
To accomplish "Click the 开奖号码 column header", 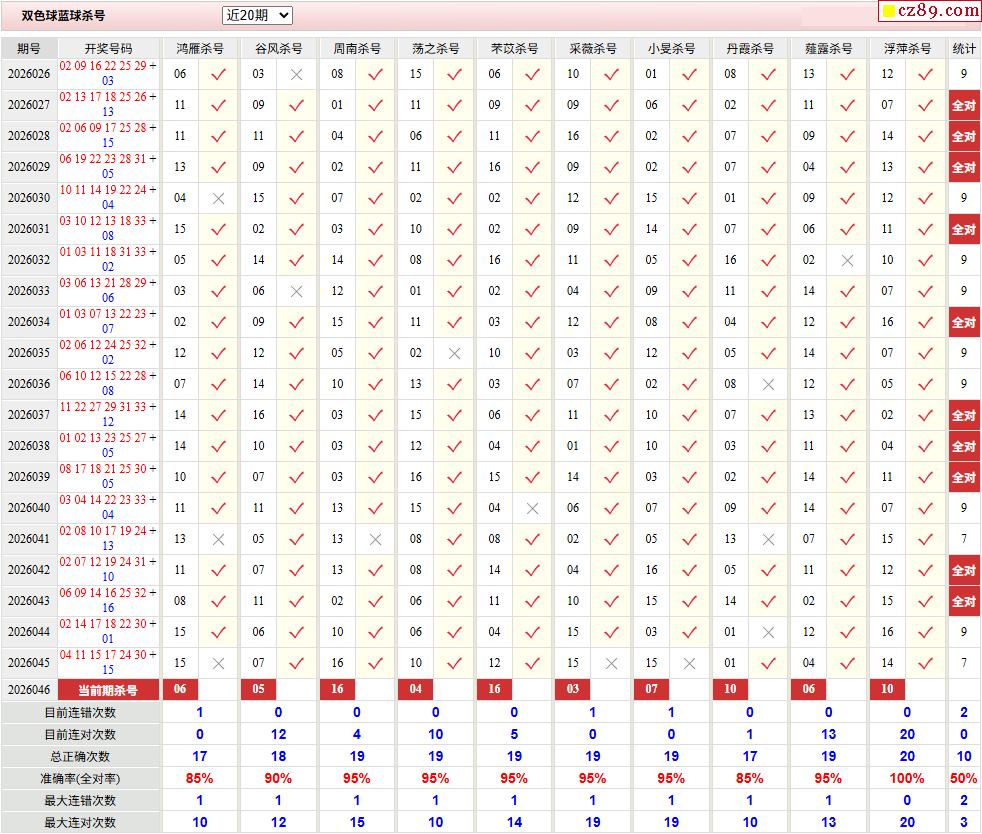I will coord(108,48).
